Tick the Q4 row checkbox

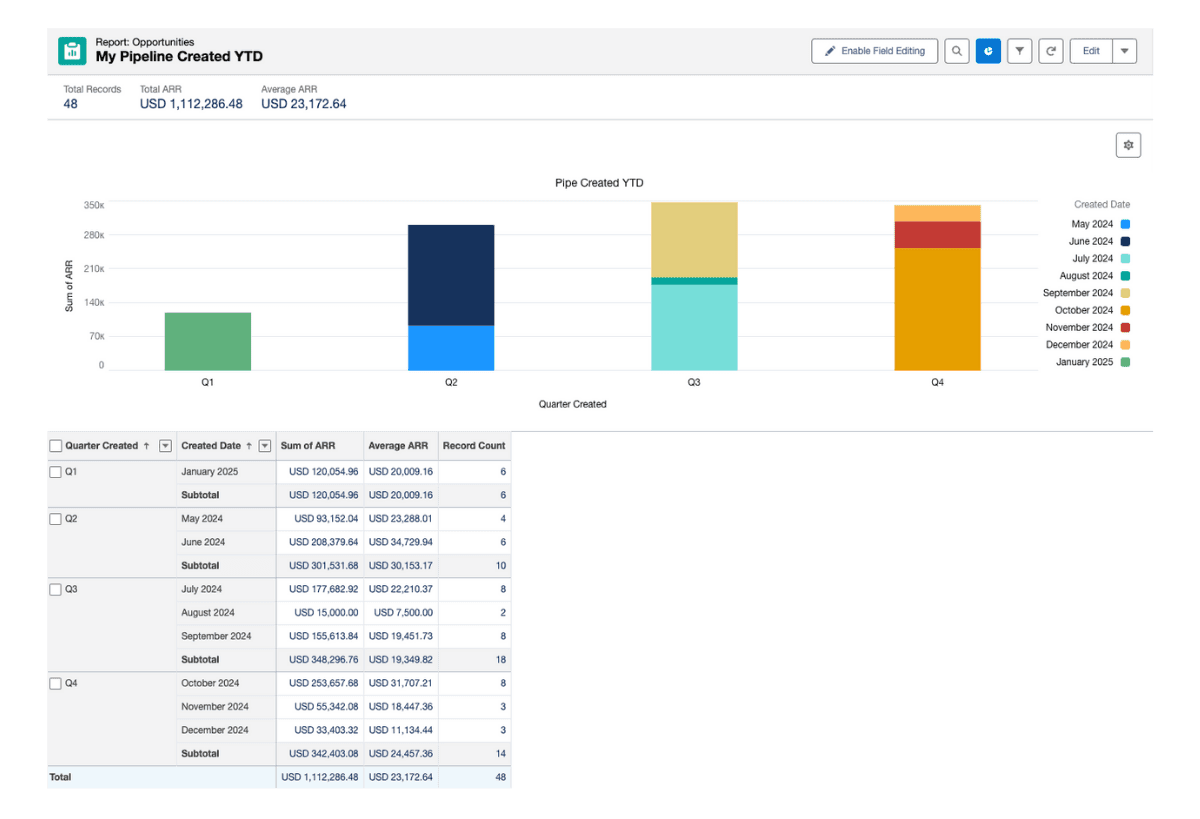point(56,684)
